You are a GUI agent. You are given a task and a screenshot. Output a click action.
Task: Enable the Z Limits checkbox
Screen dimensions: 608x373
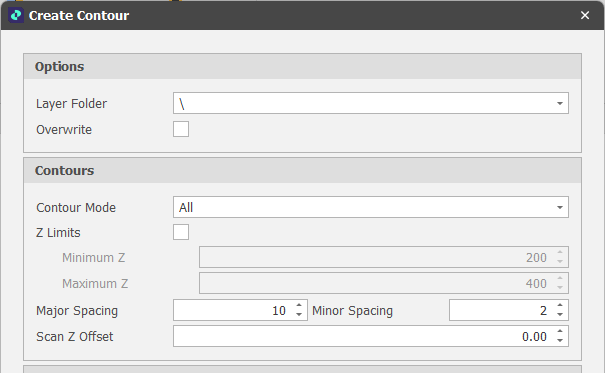(x=181, y=232)
